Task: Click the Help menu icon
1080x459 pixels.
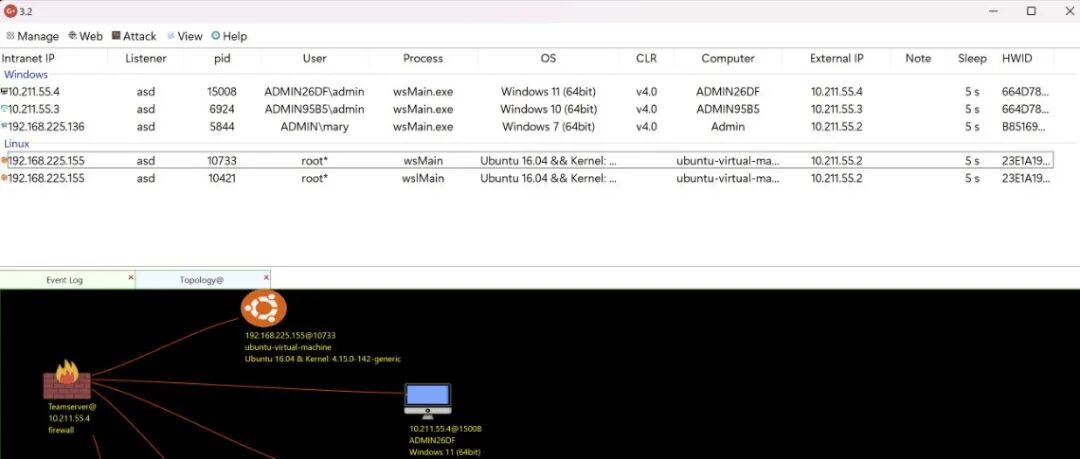Action: 216,36
